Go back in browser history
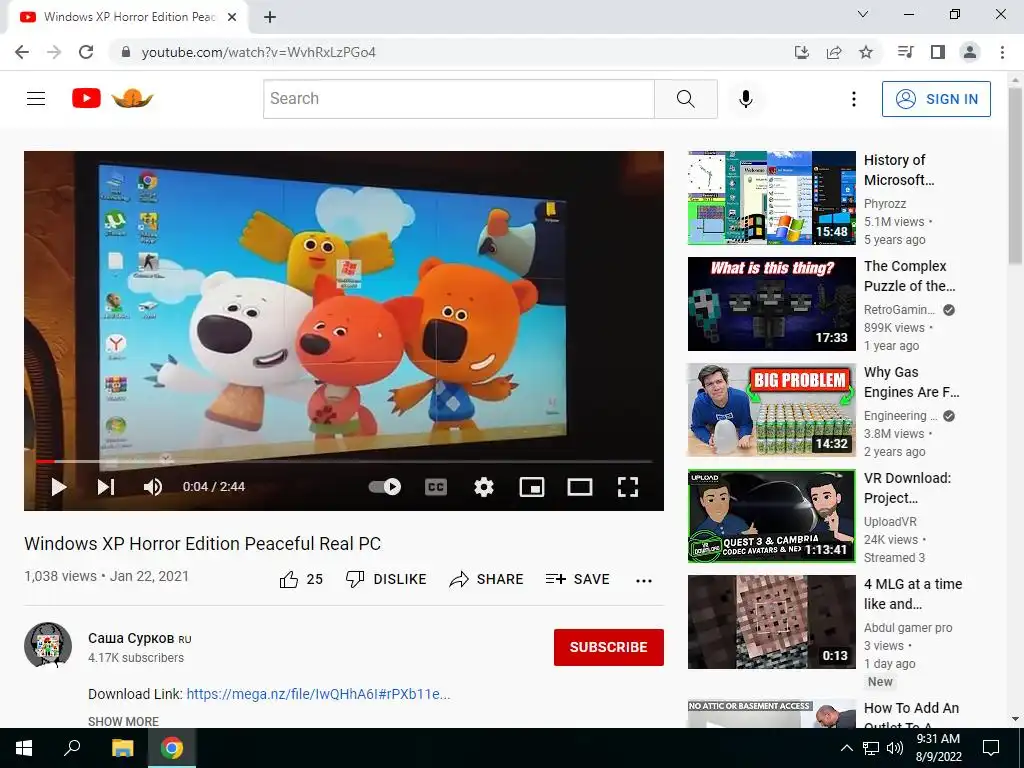Viewport: 1024px width, 768px height. click(22, 52)
